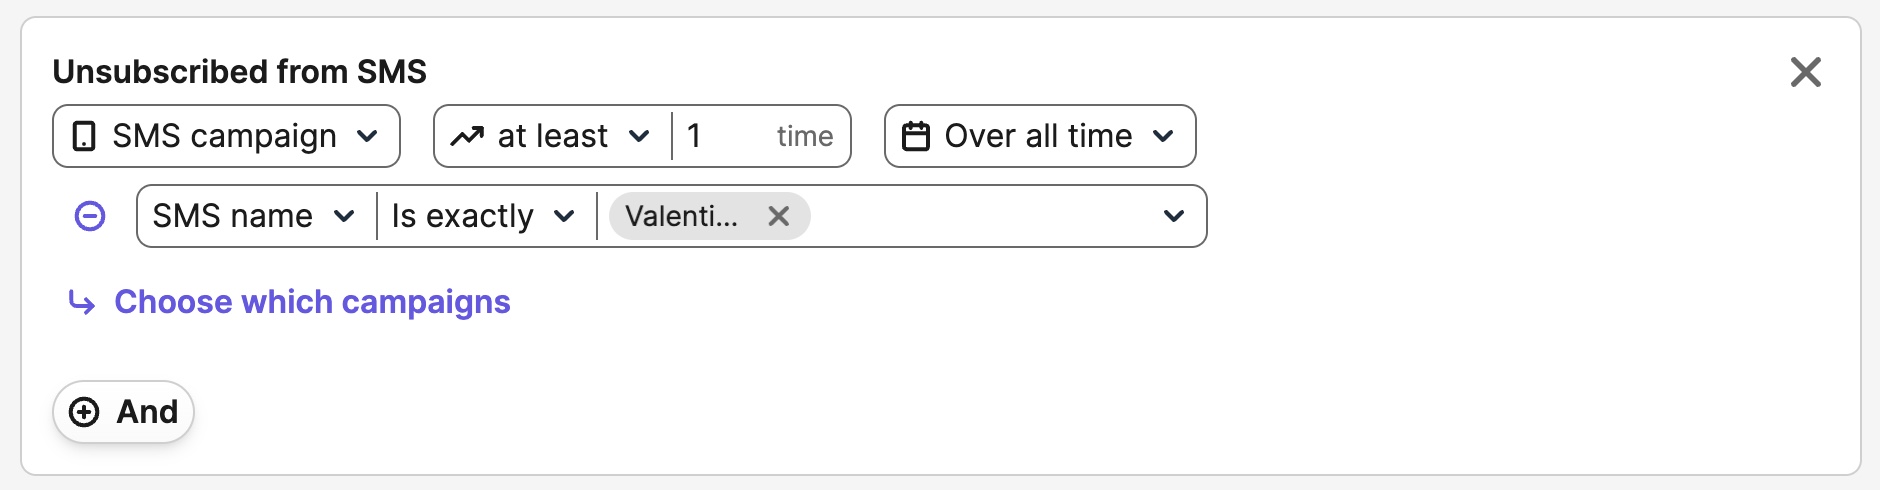Remove the SMS name filter row

tap(90, 216)
